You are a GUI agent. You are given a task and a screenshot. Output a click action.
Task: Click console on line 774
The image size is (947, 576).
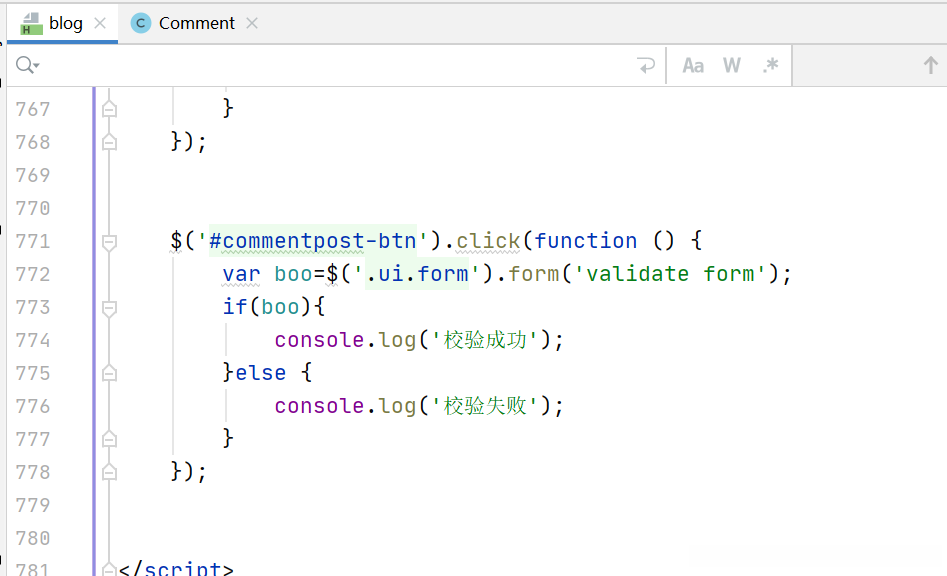[x=319, y=340]
